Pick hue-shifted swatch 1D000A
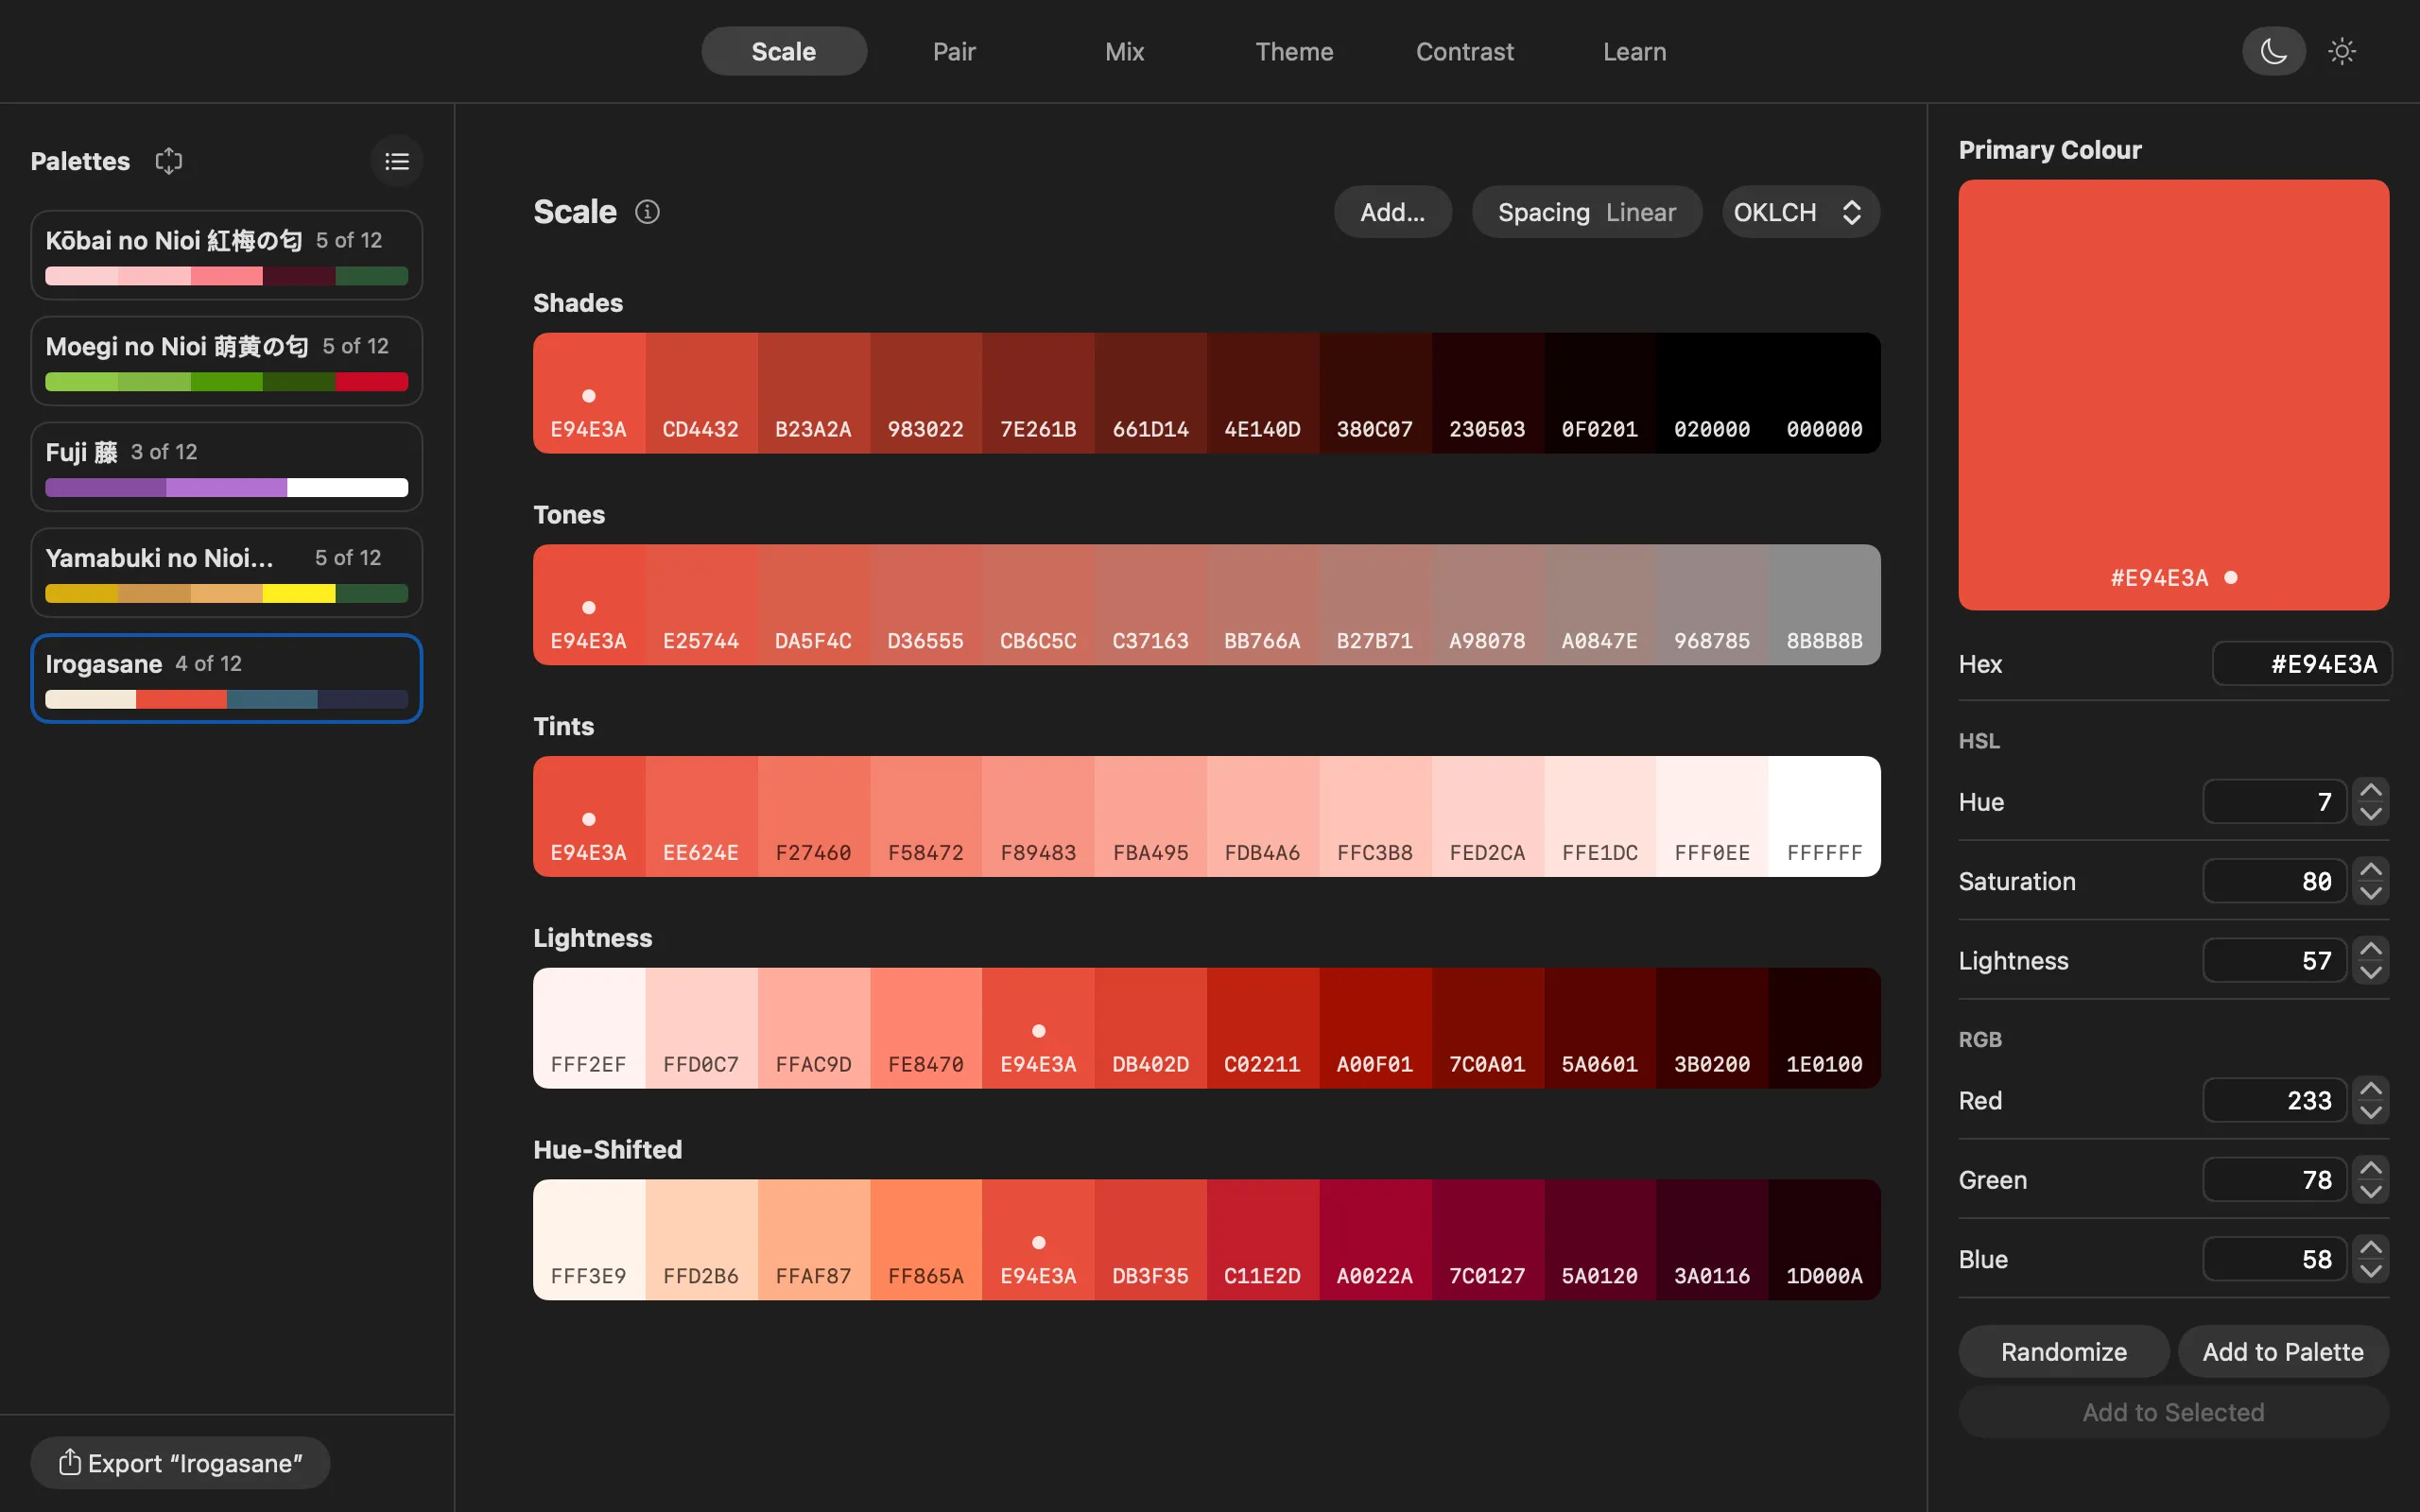Image resolution: width=2420 pixels, height=1512 pixels. pyautogui.click(x=1824, y=1240)
